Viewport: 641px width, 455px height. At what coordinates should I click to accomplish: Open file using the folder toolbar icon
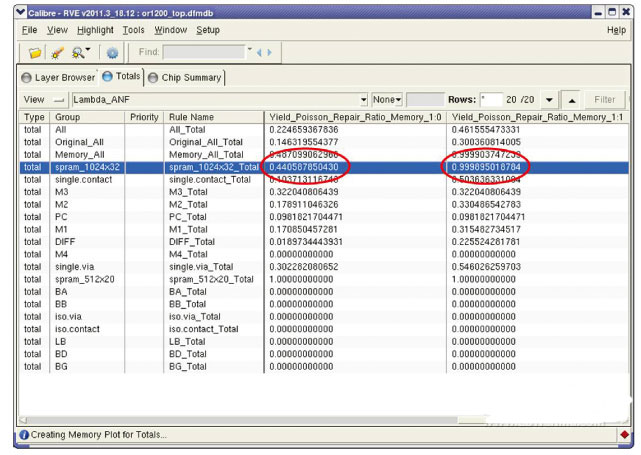(x=35, y=53)
